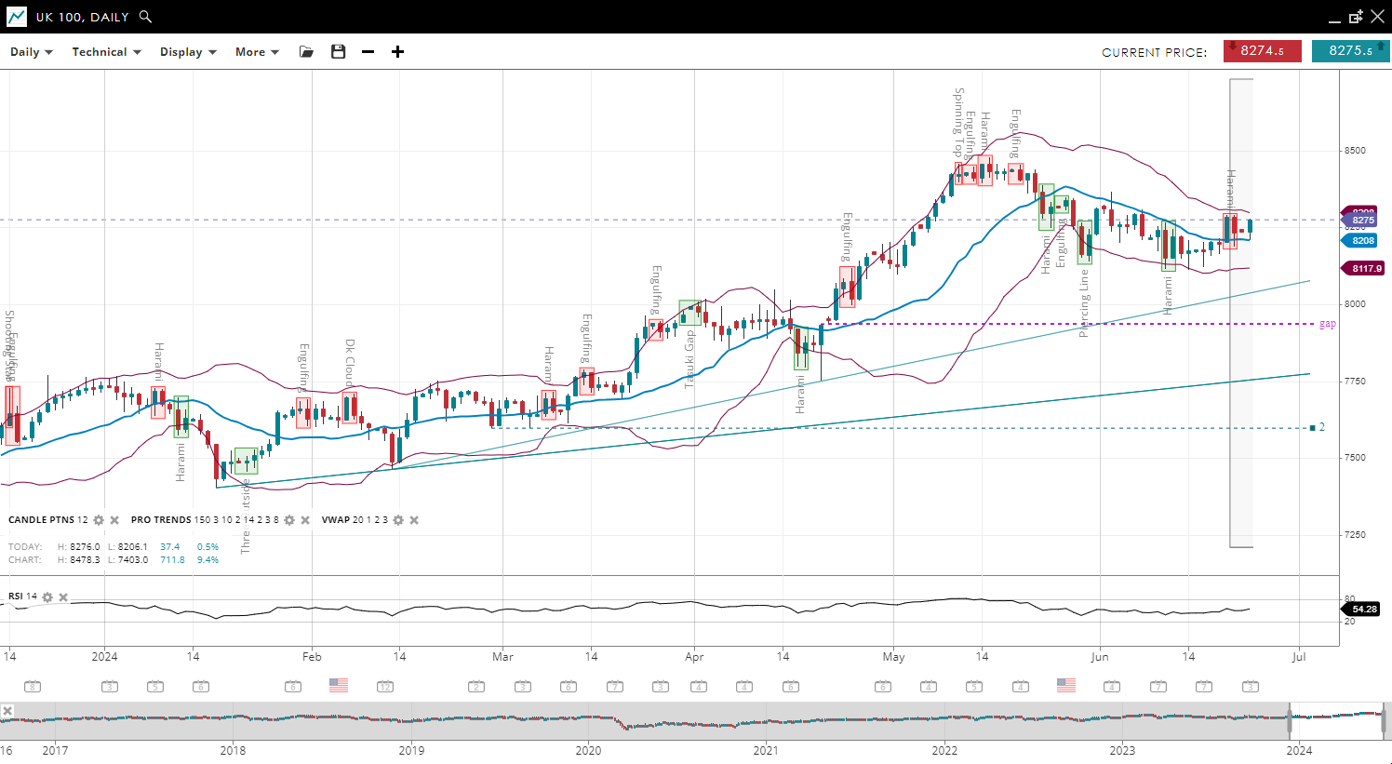1392x764 pixels.
Task: Open RSI indicator settings gear
Action: coord(47,597)
